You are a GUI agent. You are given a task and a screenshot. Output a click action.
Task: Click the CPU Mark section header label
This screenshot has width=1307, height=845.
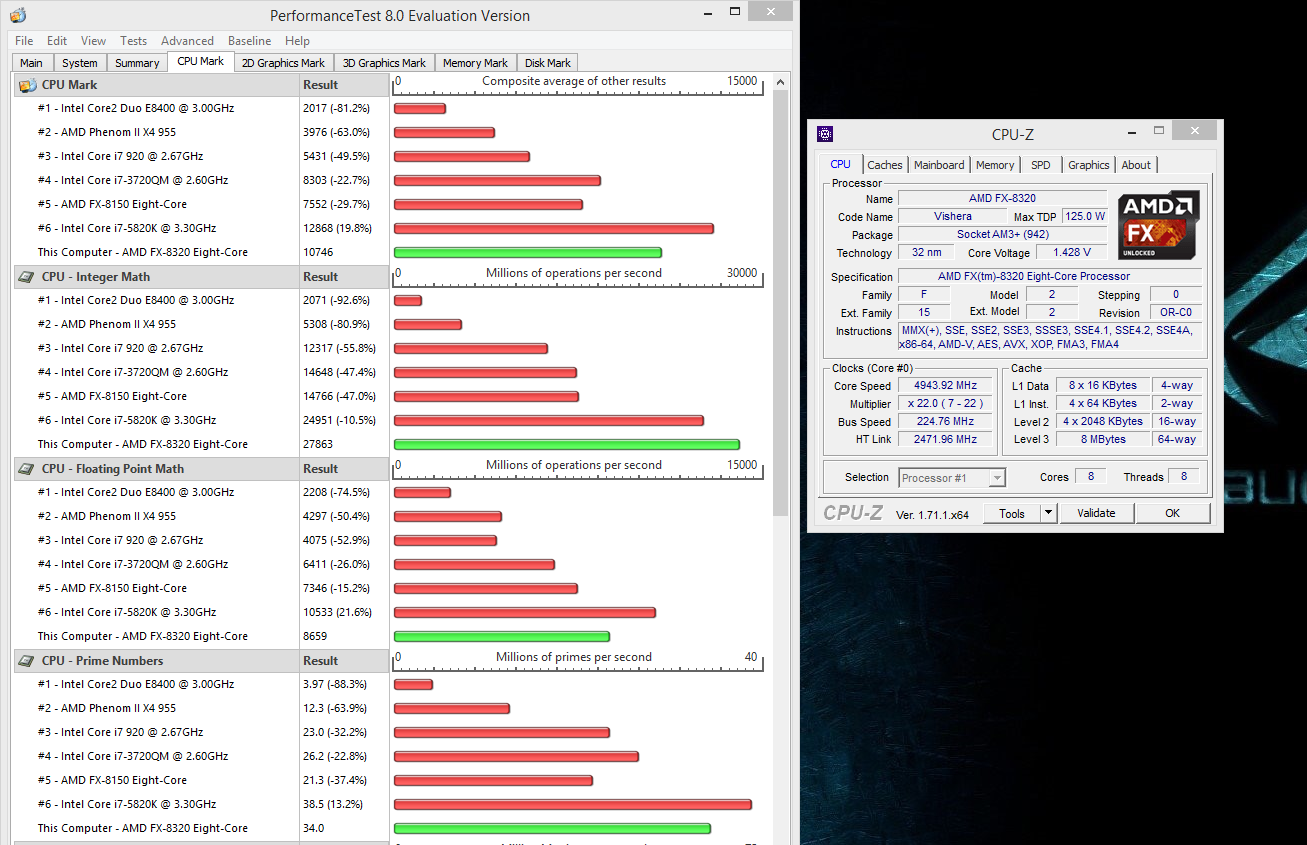(x=69, y=85)
